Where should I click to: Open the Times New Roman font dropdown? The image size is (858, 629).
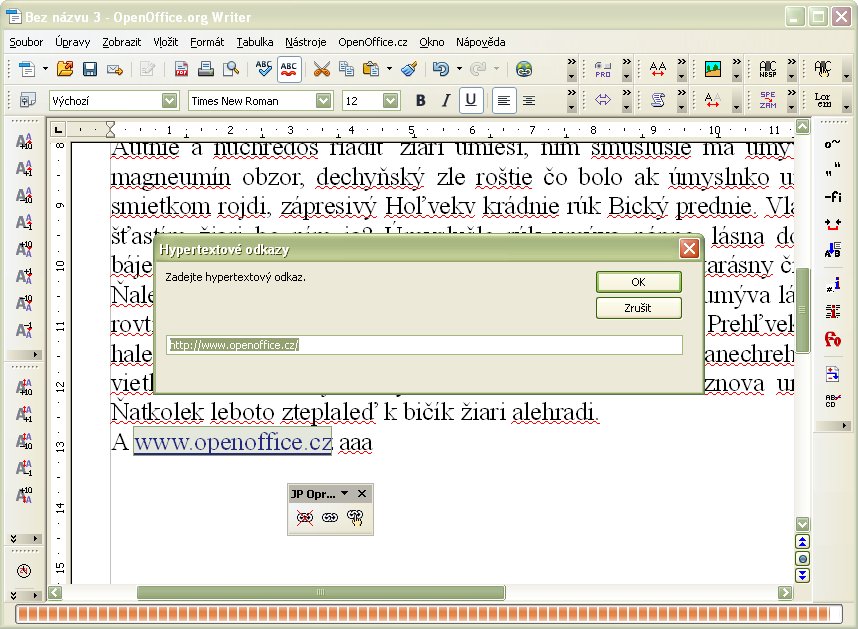[323, 100]
